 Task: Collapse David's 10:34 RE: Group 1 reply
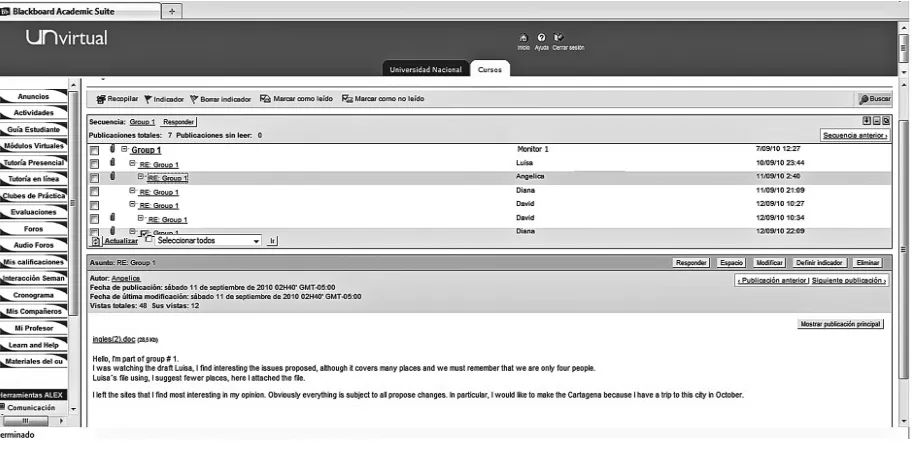point(141,218)
